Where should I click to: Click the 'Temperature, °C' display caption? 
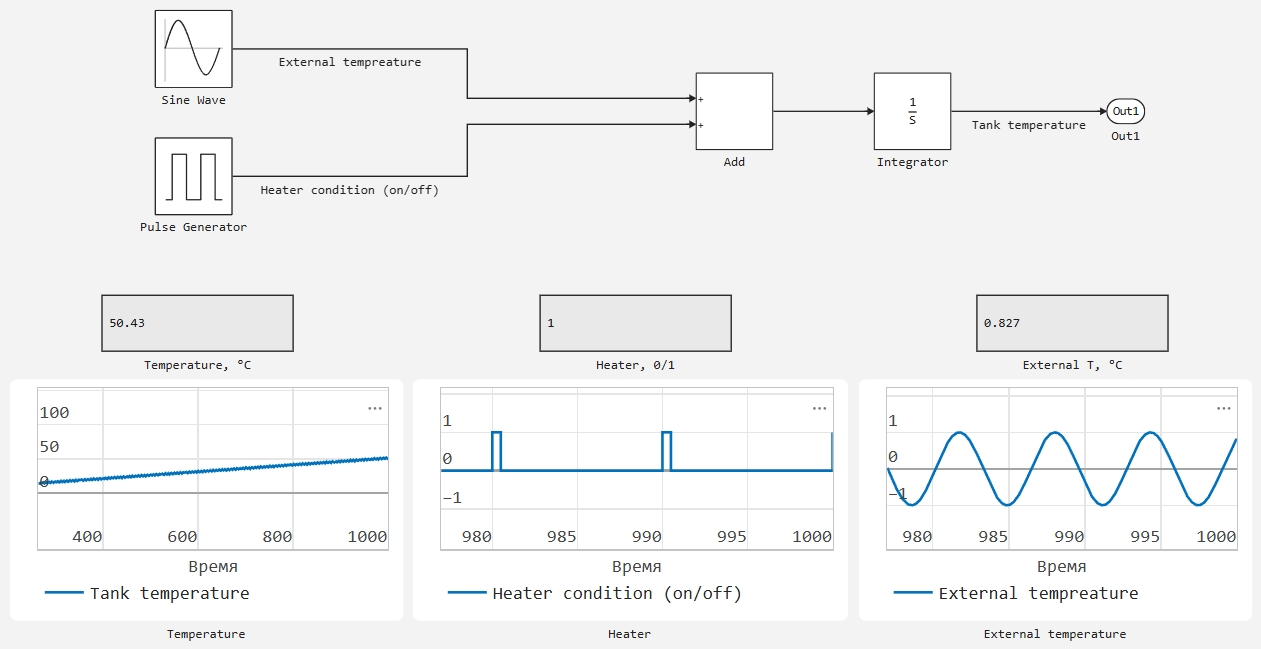(x=197, y=365)
